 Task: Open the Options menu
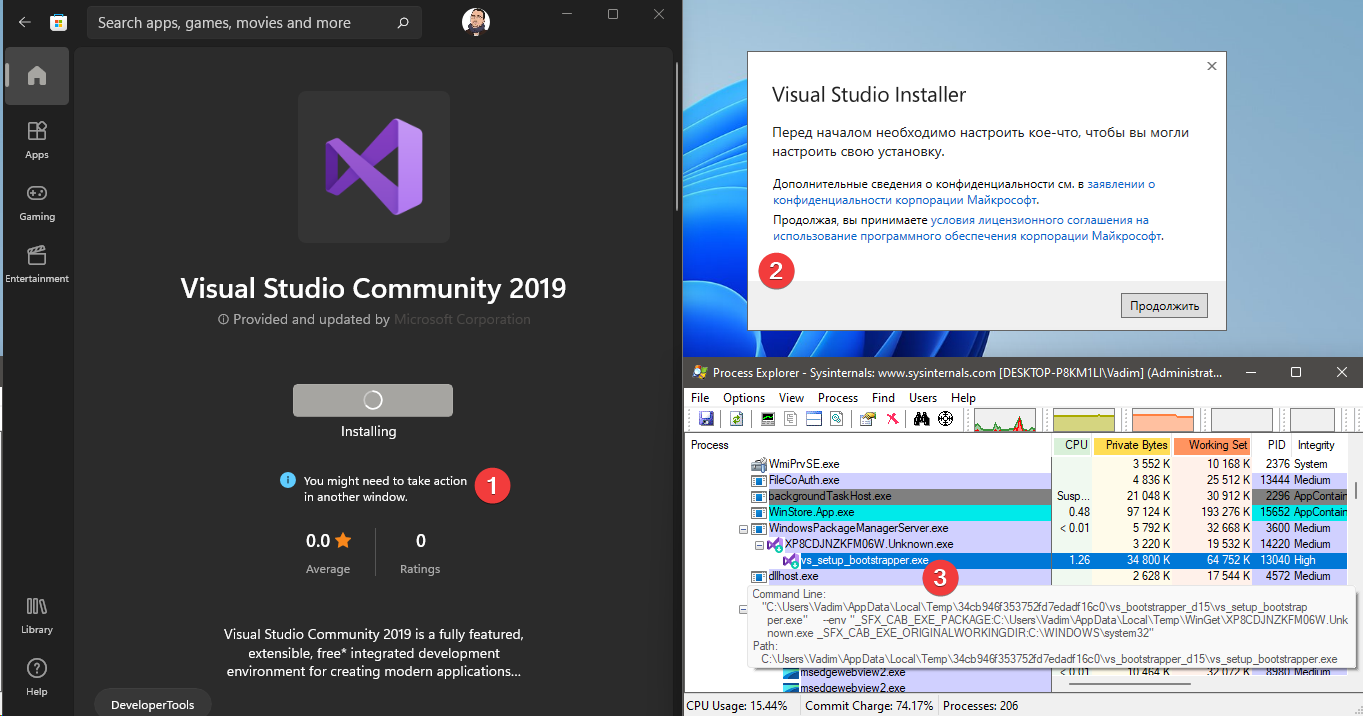744,397
